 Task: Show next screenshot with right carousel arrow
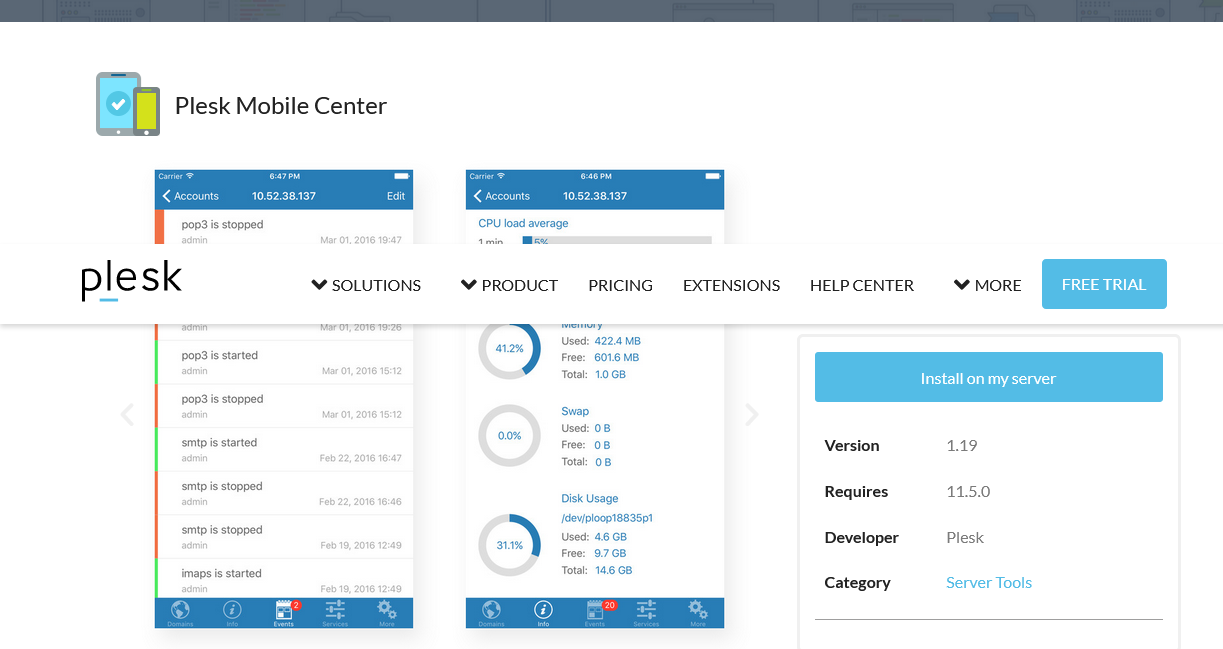point(752,414)
